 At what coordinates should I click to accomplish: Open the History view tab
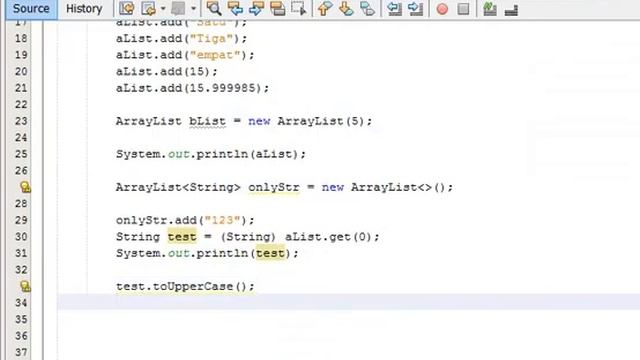pos(84,9)
